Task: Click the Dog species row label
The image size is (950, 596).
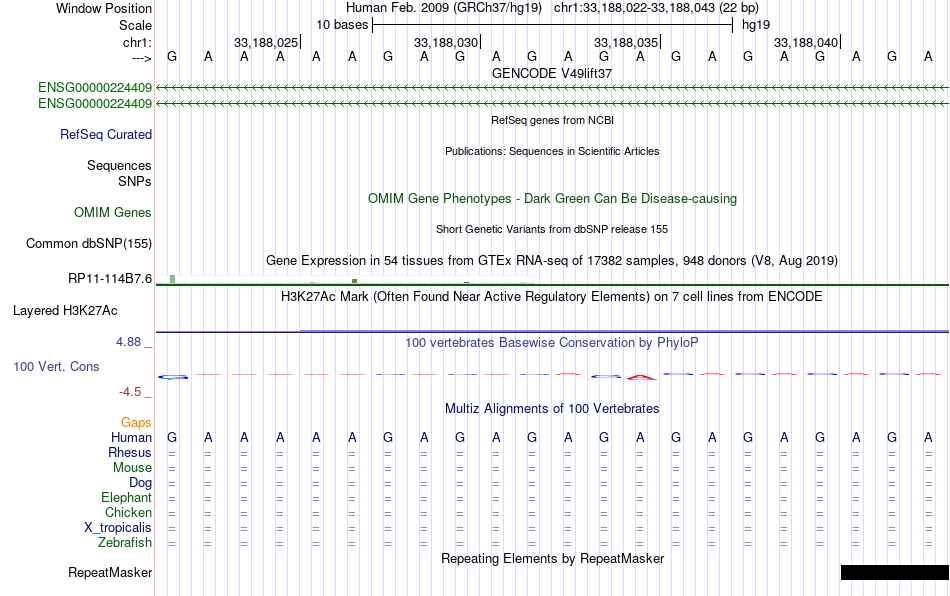Action: 141,483
